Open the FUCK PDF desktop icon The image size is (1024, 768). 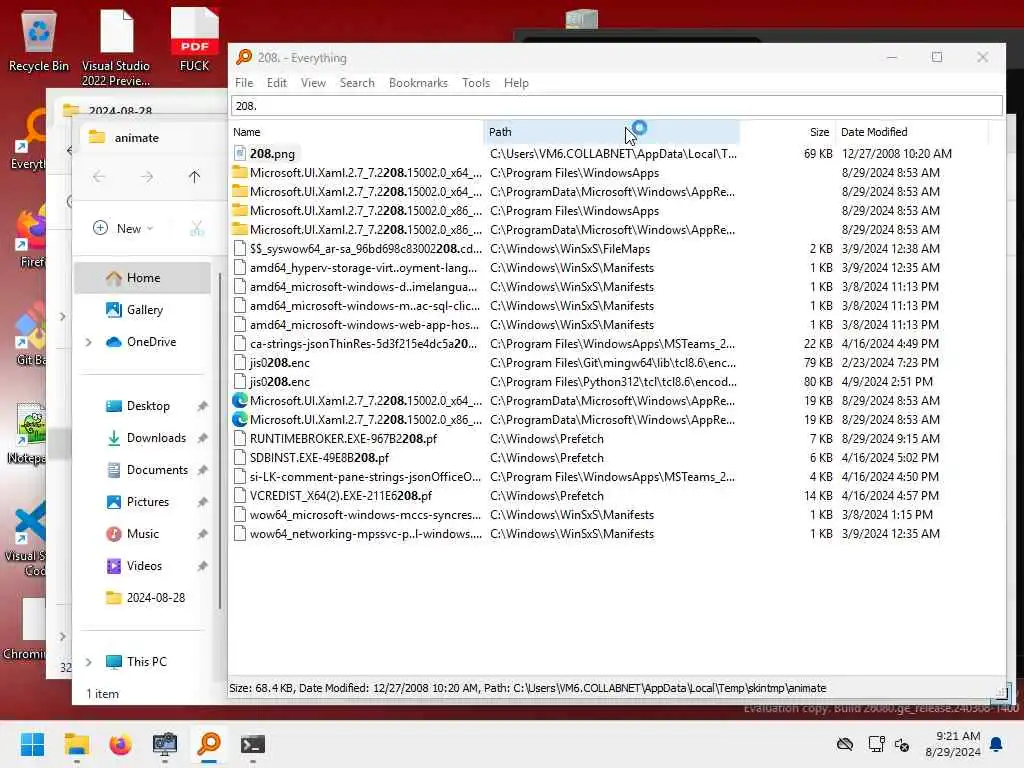(x=194, y=40)
